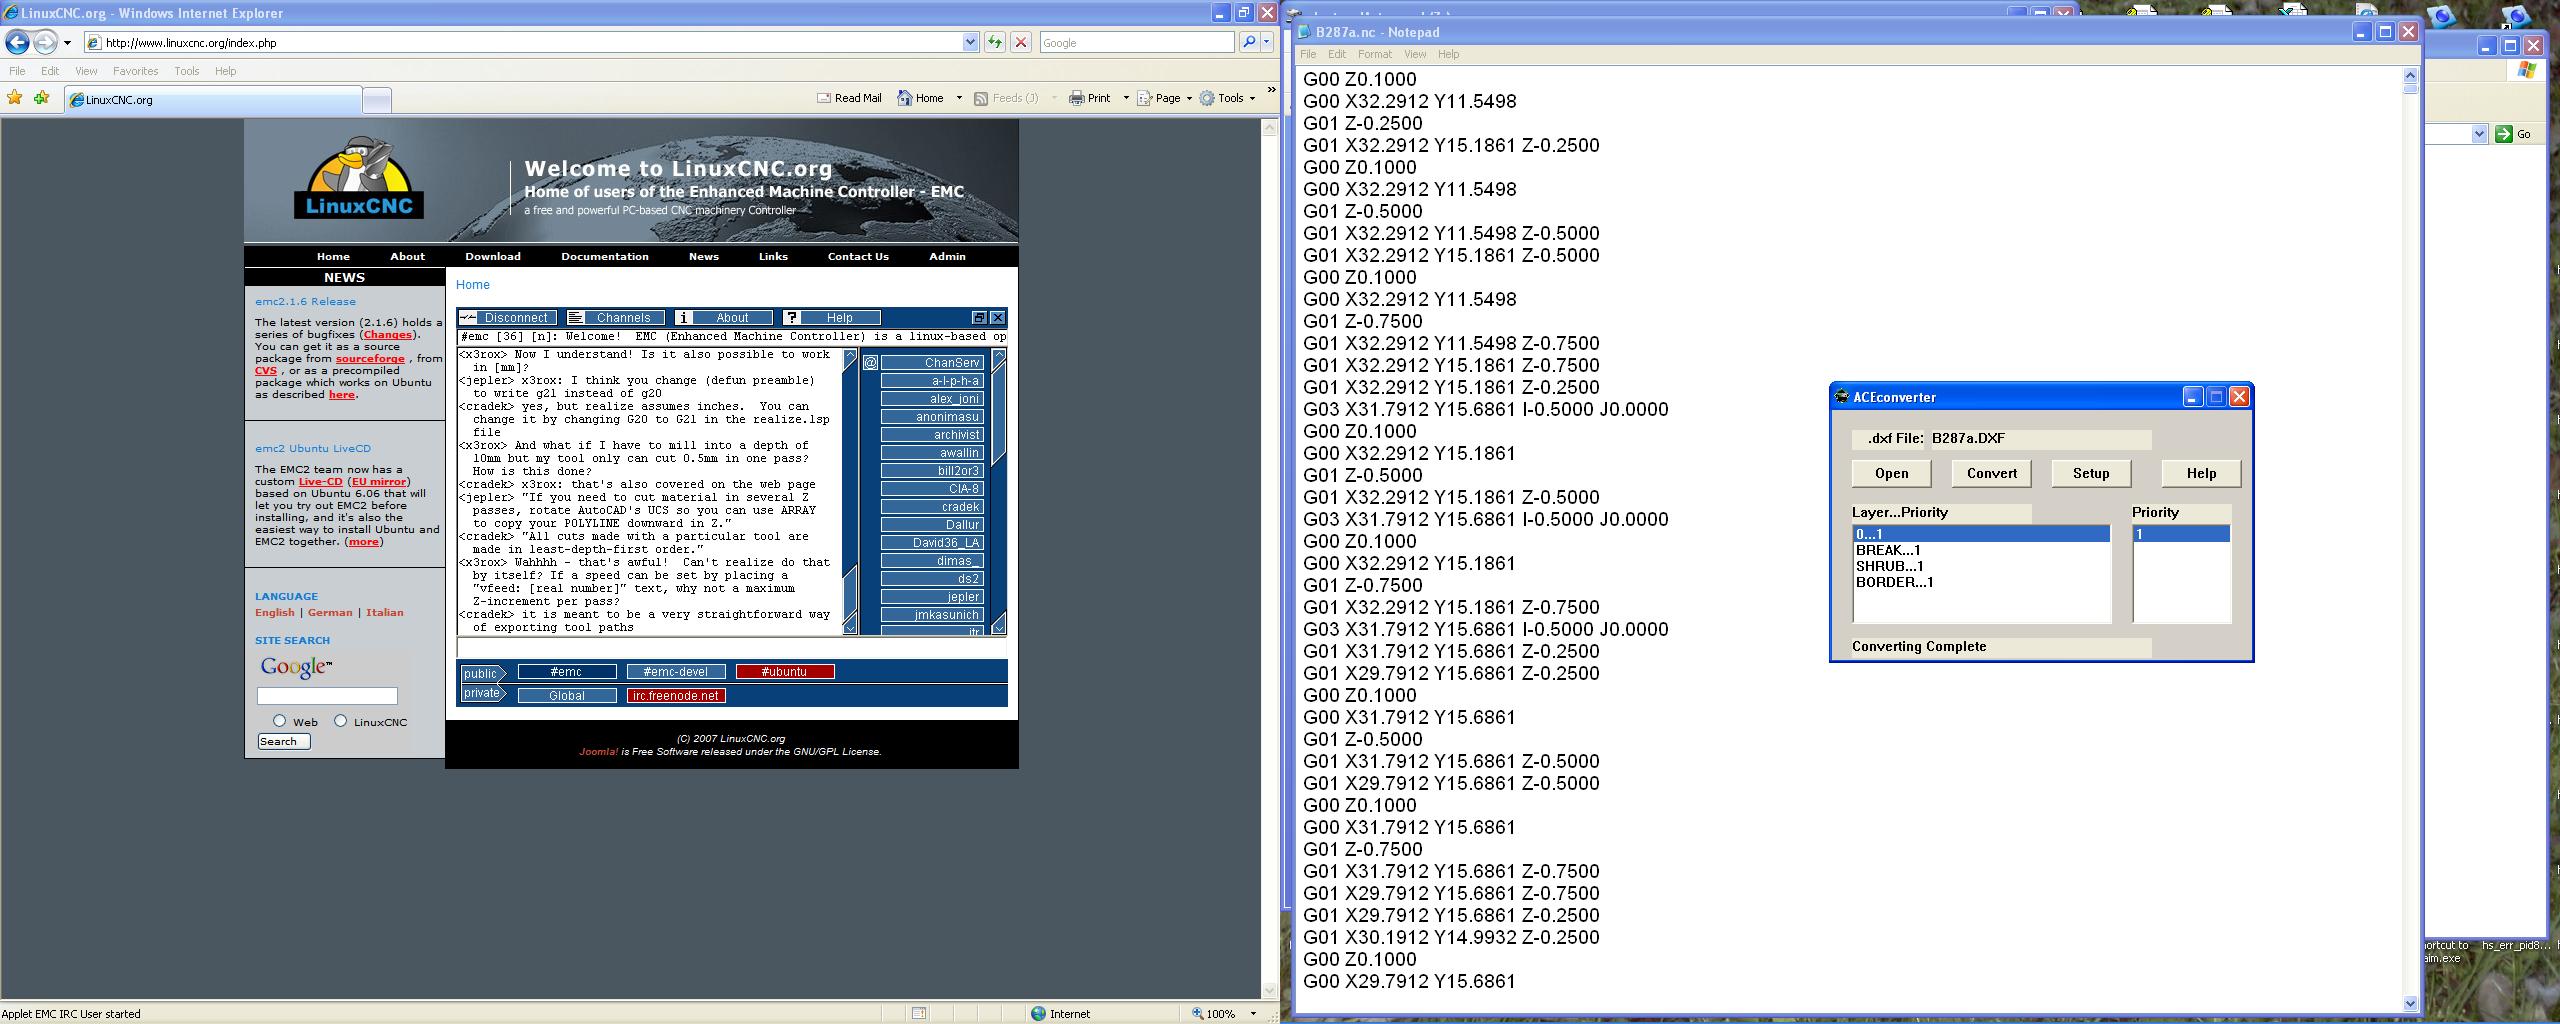
Task: Click the Notepad vertical scrollbar thumb
Action: (2410, 88)
